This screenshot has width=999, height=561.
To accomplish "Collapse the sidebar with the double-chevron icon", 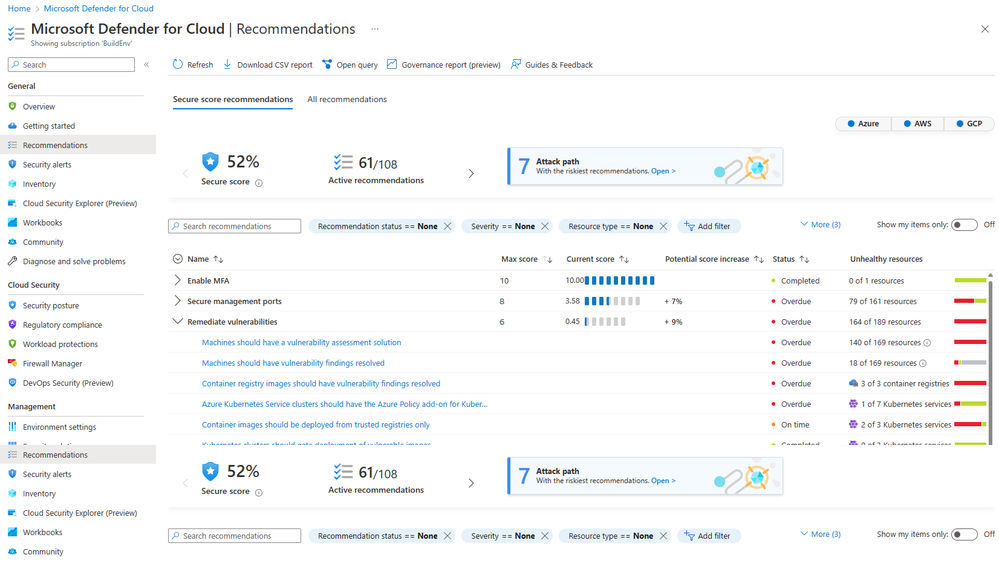I will (147, 64).
